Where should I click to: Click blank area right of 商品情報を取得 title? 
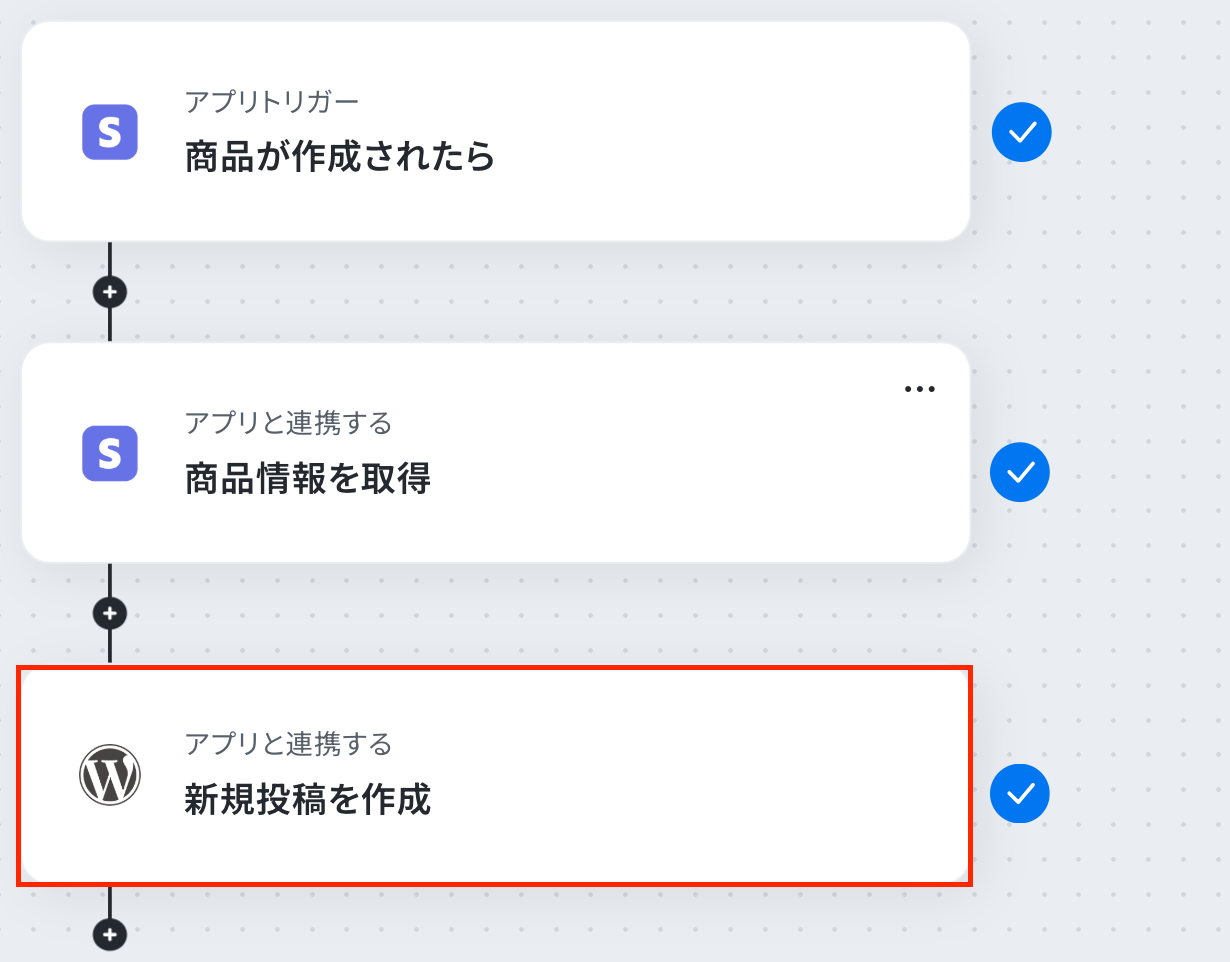[x=700, y=480]
